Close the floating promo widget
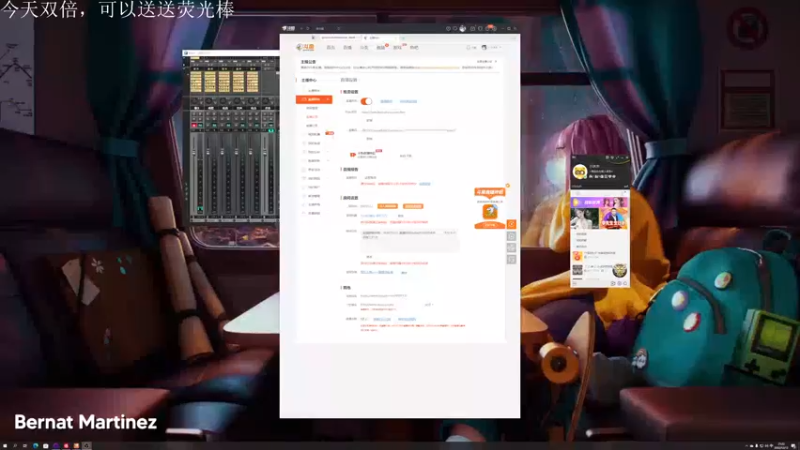The image size is (800, 450). click(508, 186)
